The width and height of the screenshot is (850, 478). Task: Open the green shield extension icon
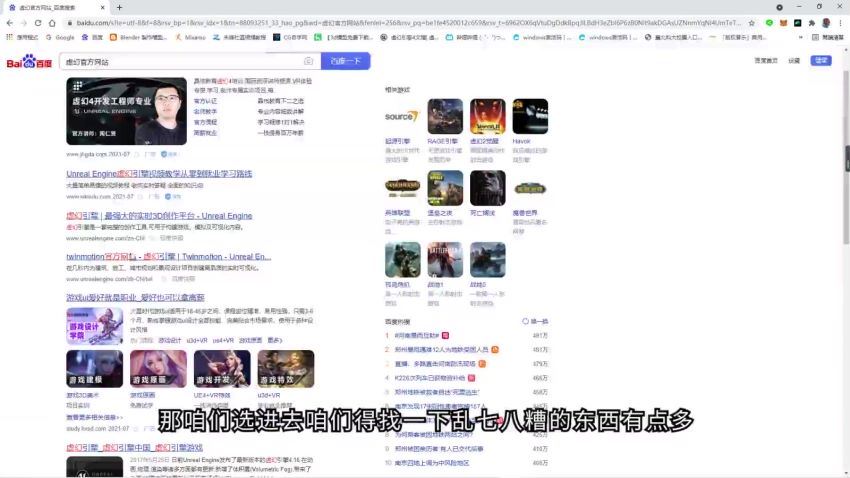[x=769, y=23]
